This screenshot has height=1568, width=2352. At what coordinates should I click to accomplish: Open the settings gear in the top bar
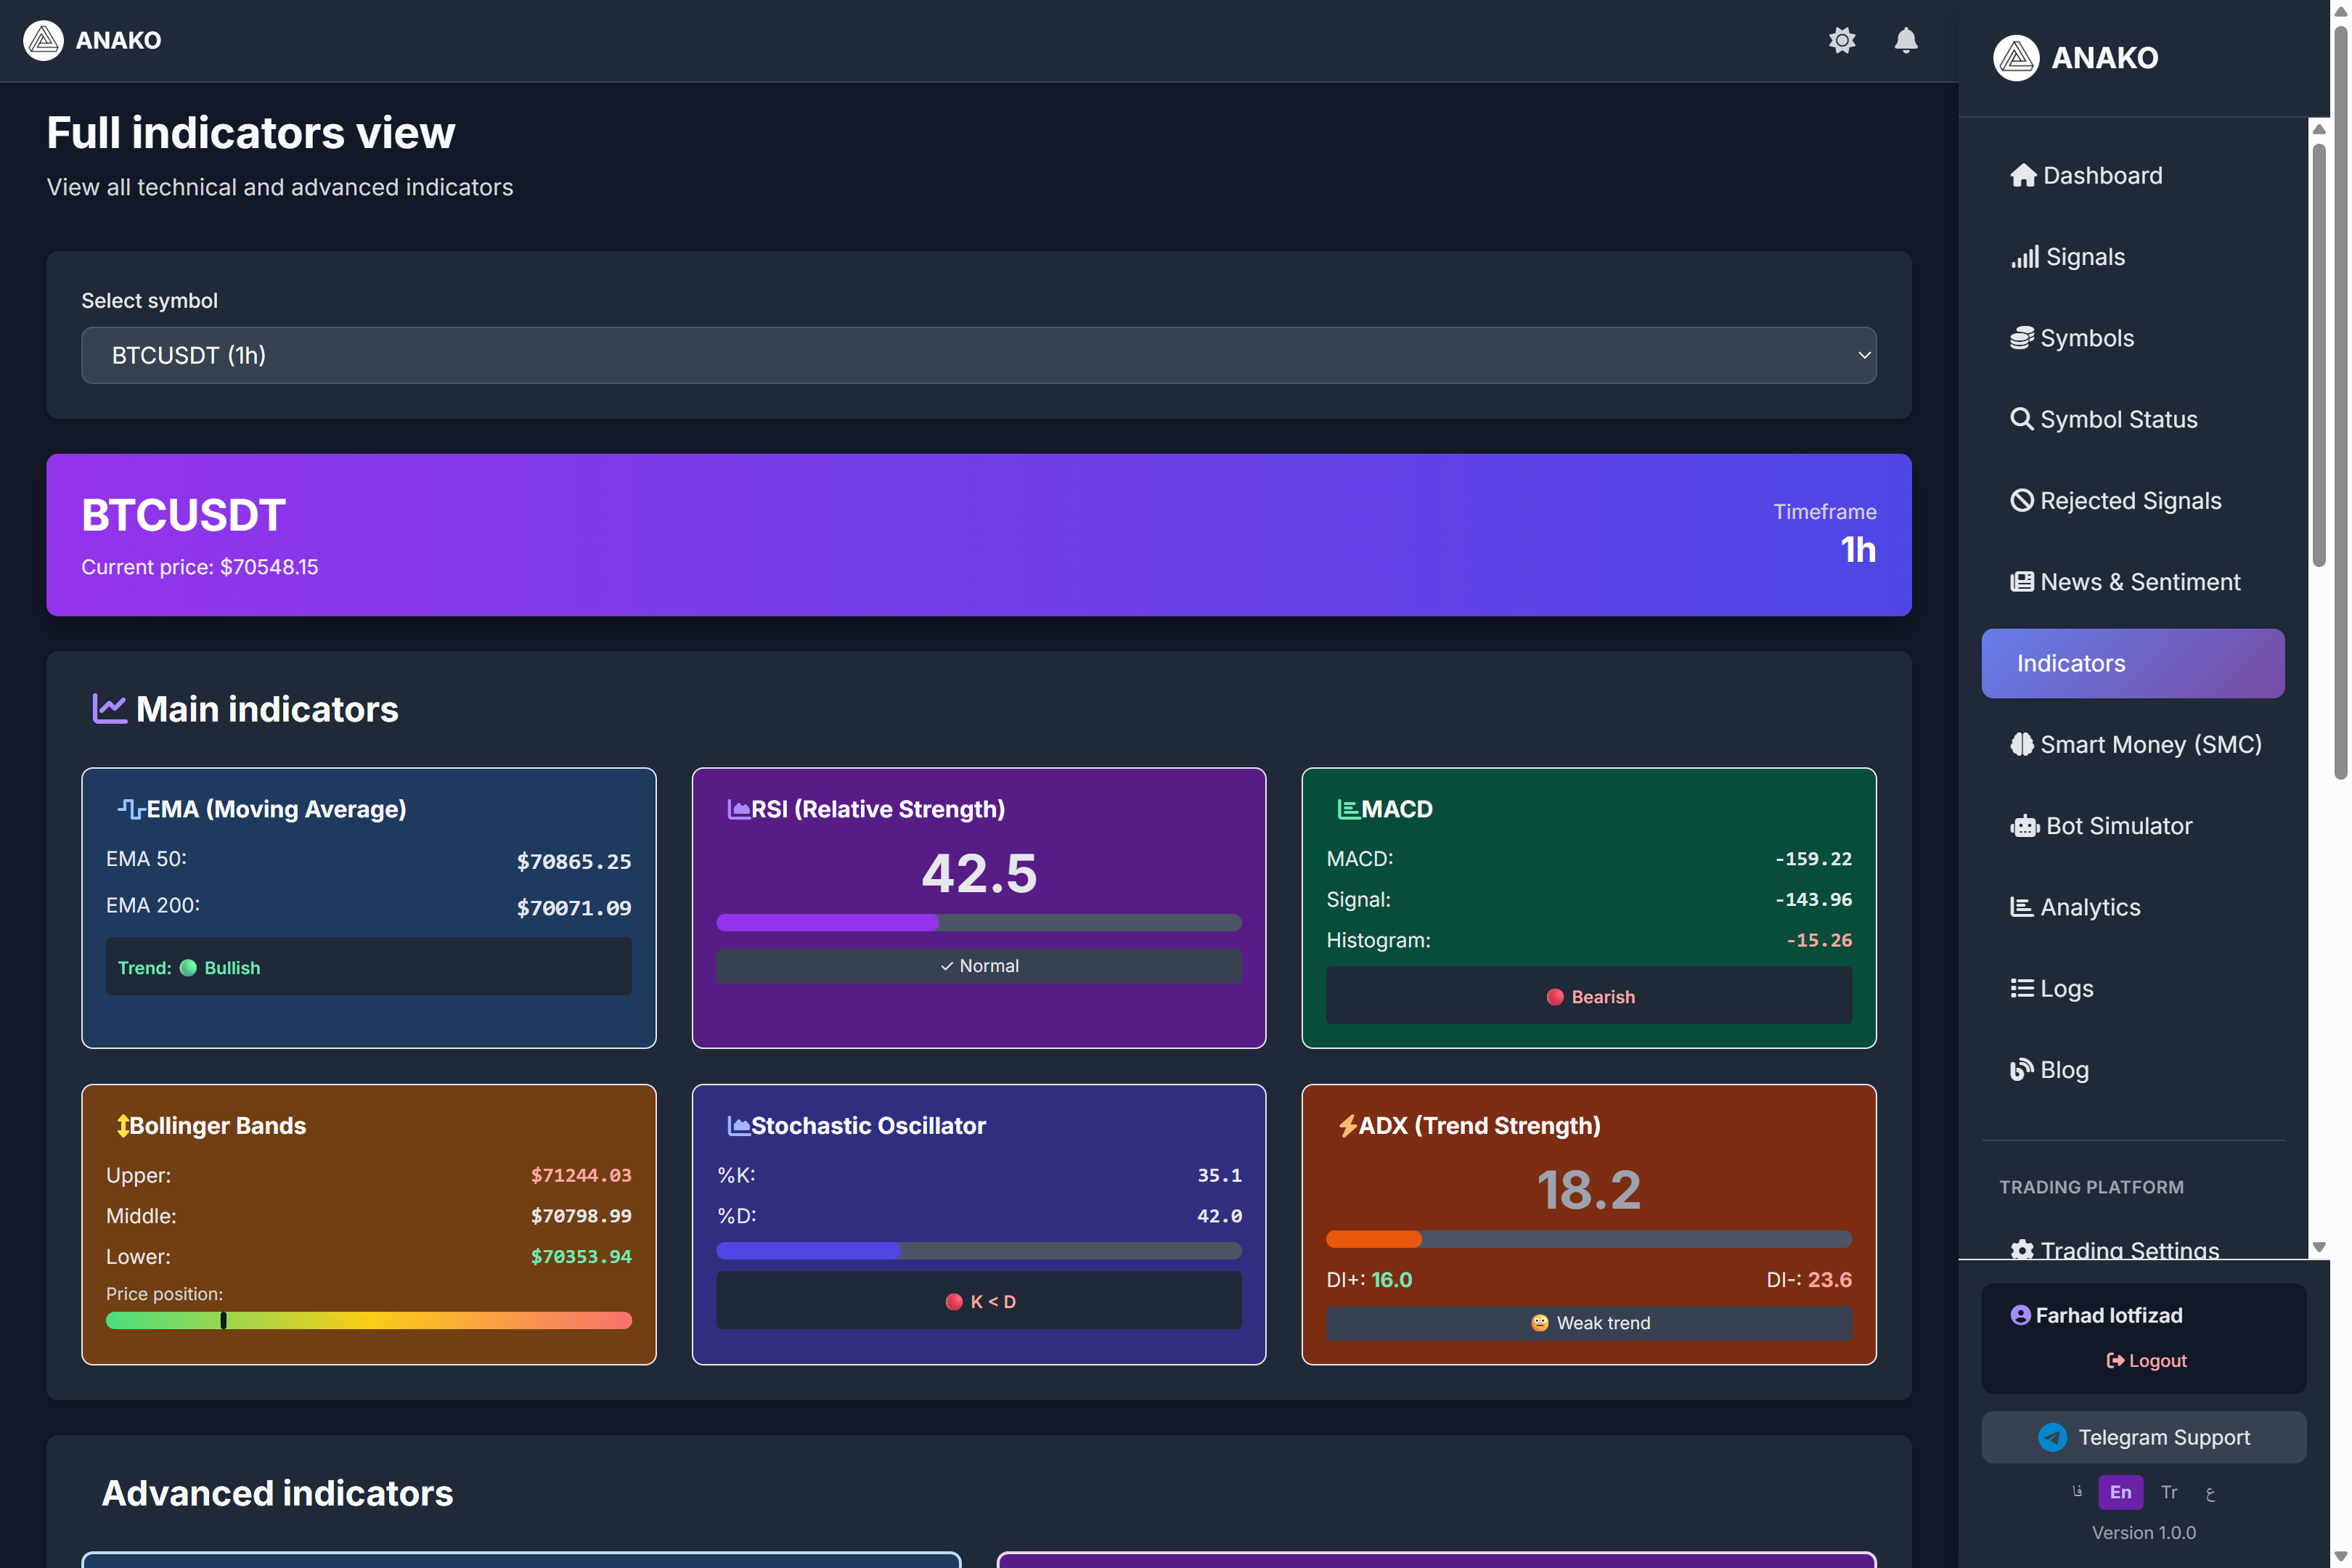[x=1843, y=41]
